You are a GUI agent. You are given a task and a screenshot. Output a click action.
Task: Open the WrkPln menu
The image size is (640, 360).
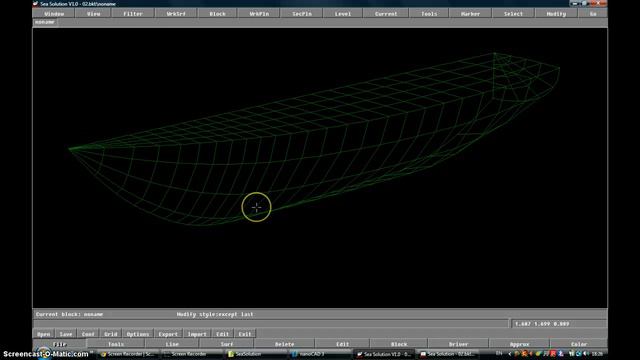click(x=259, y=13)
